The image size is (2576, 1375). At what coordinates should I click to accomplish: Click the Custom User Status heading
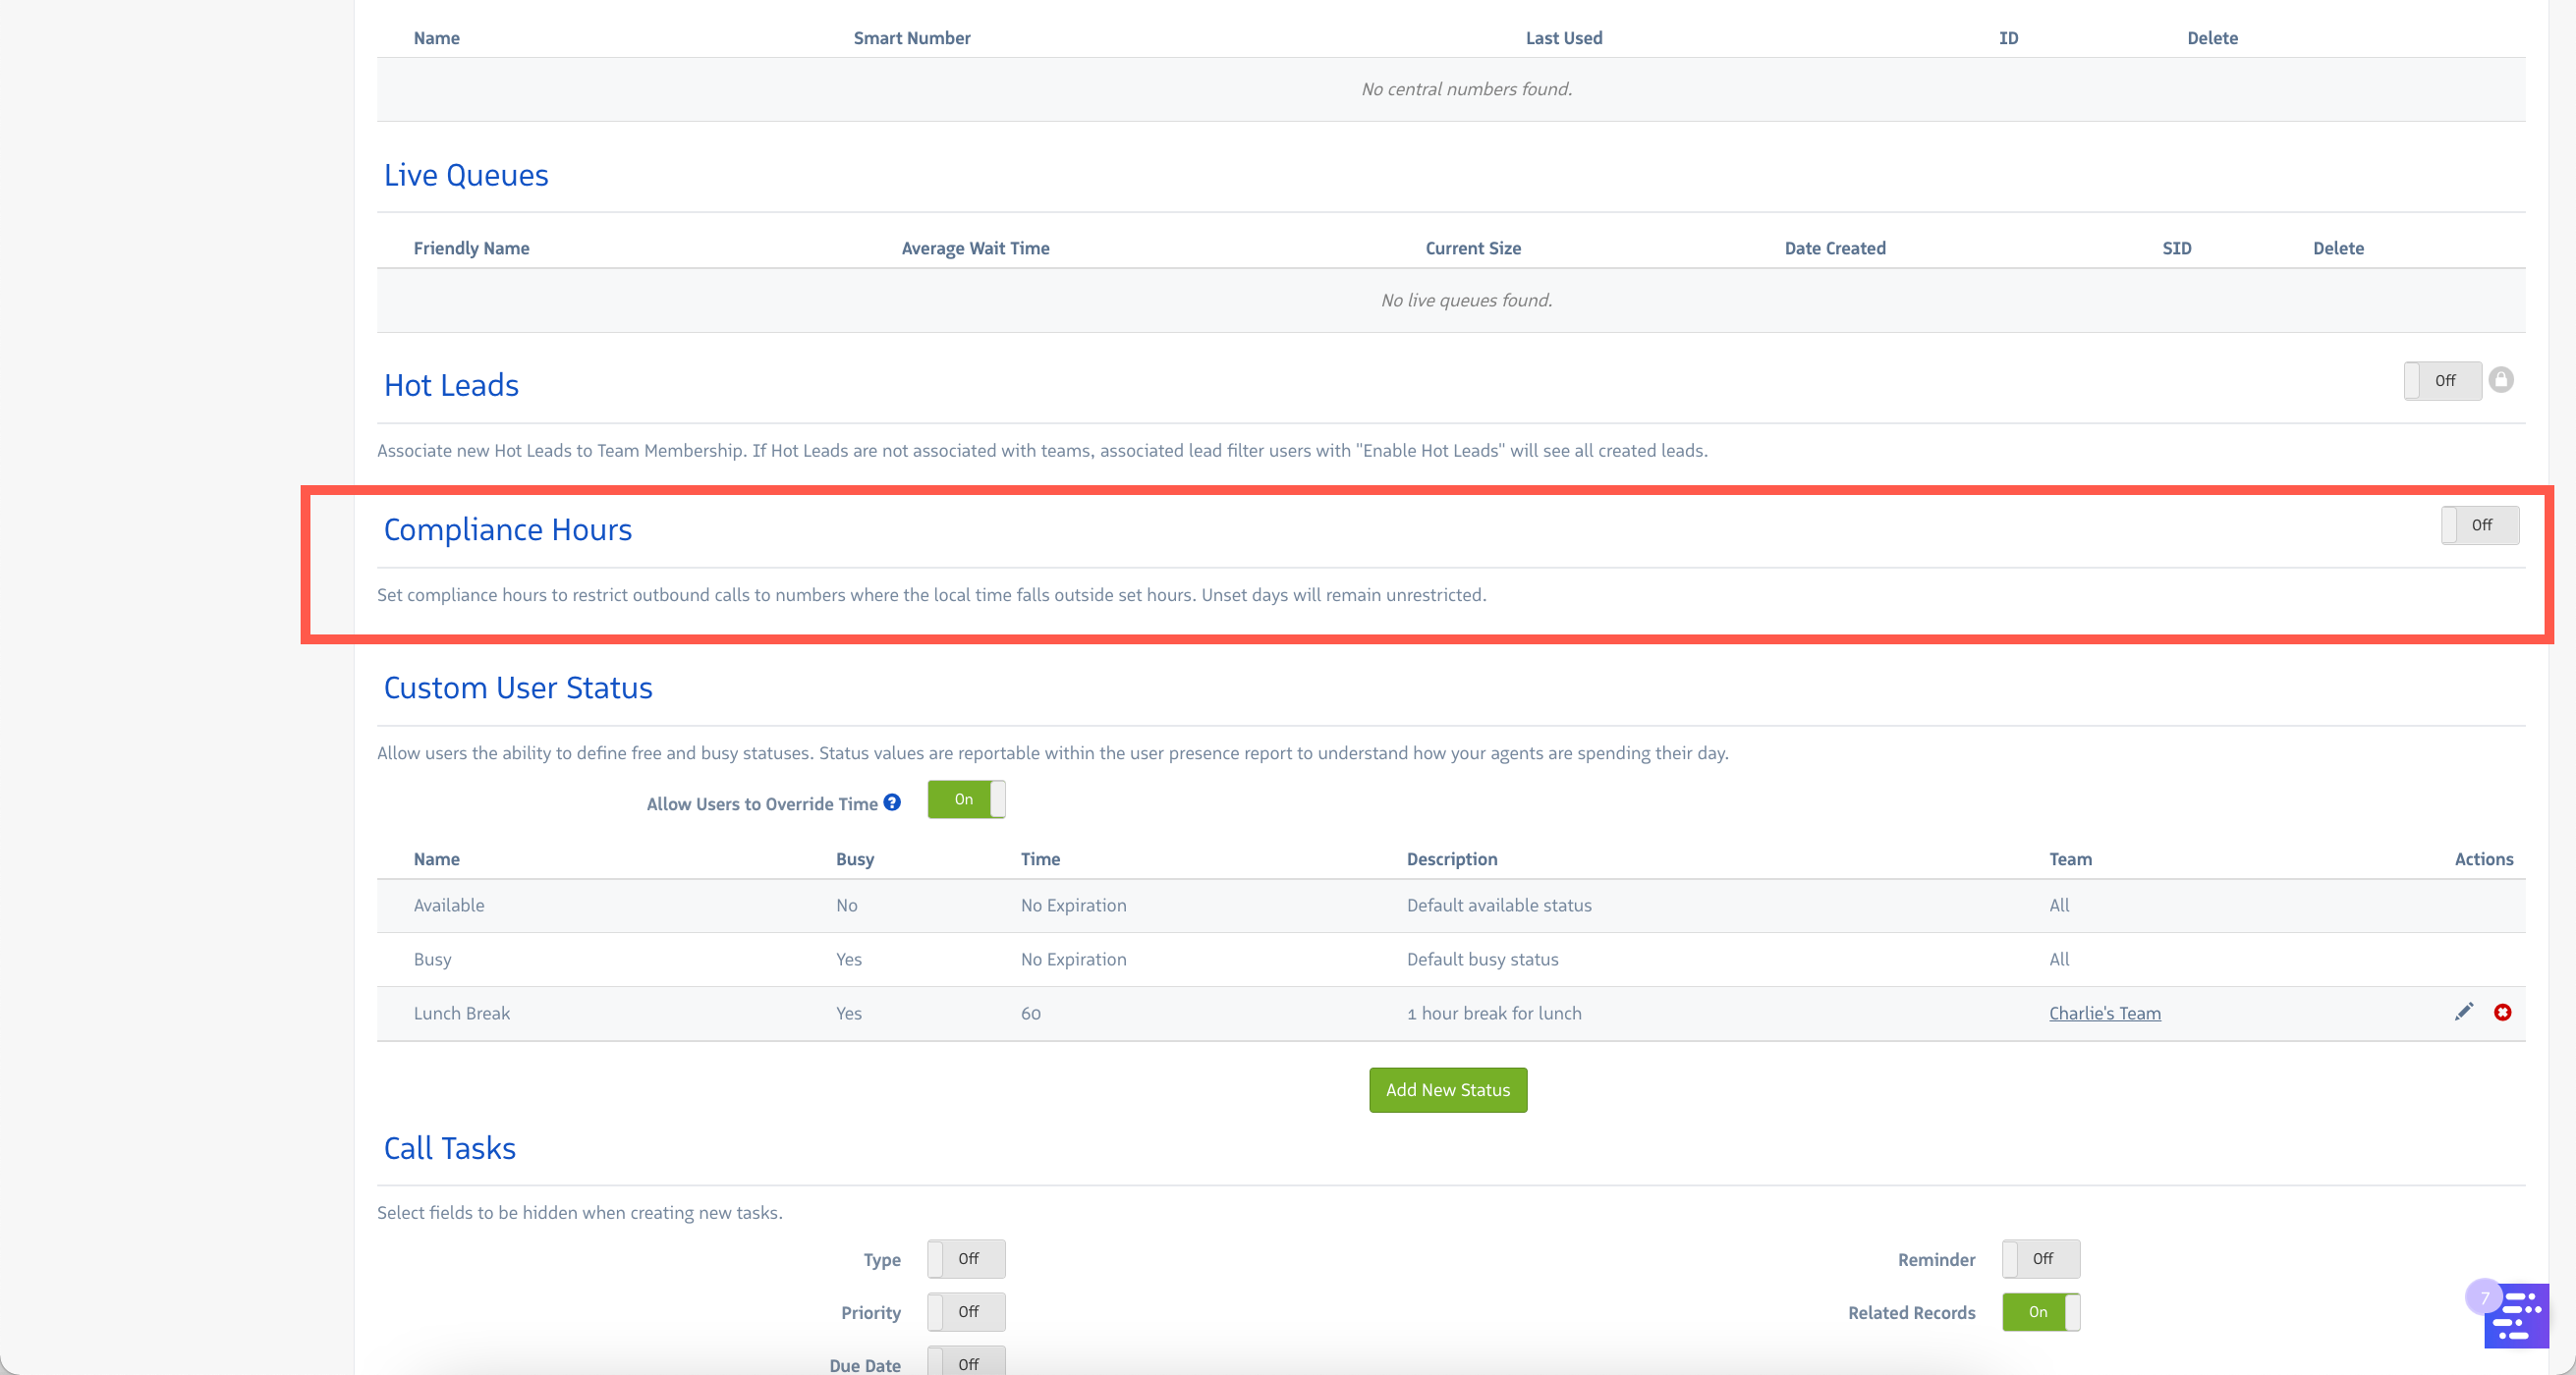pos(518,688)
